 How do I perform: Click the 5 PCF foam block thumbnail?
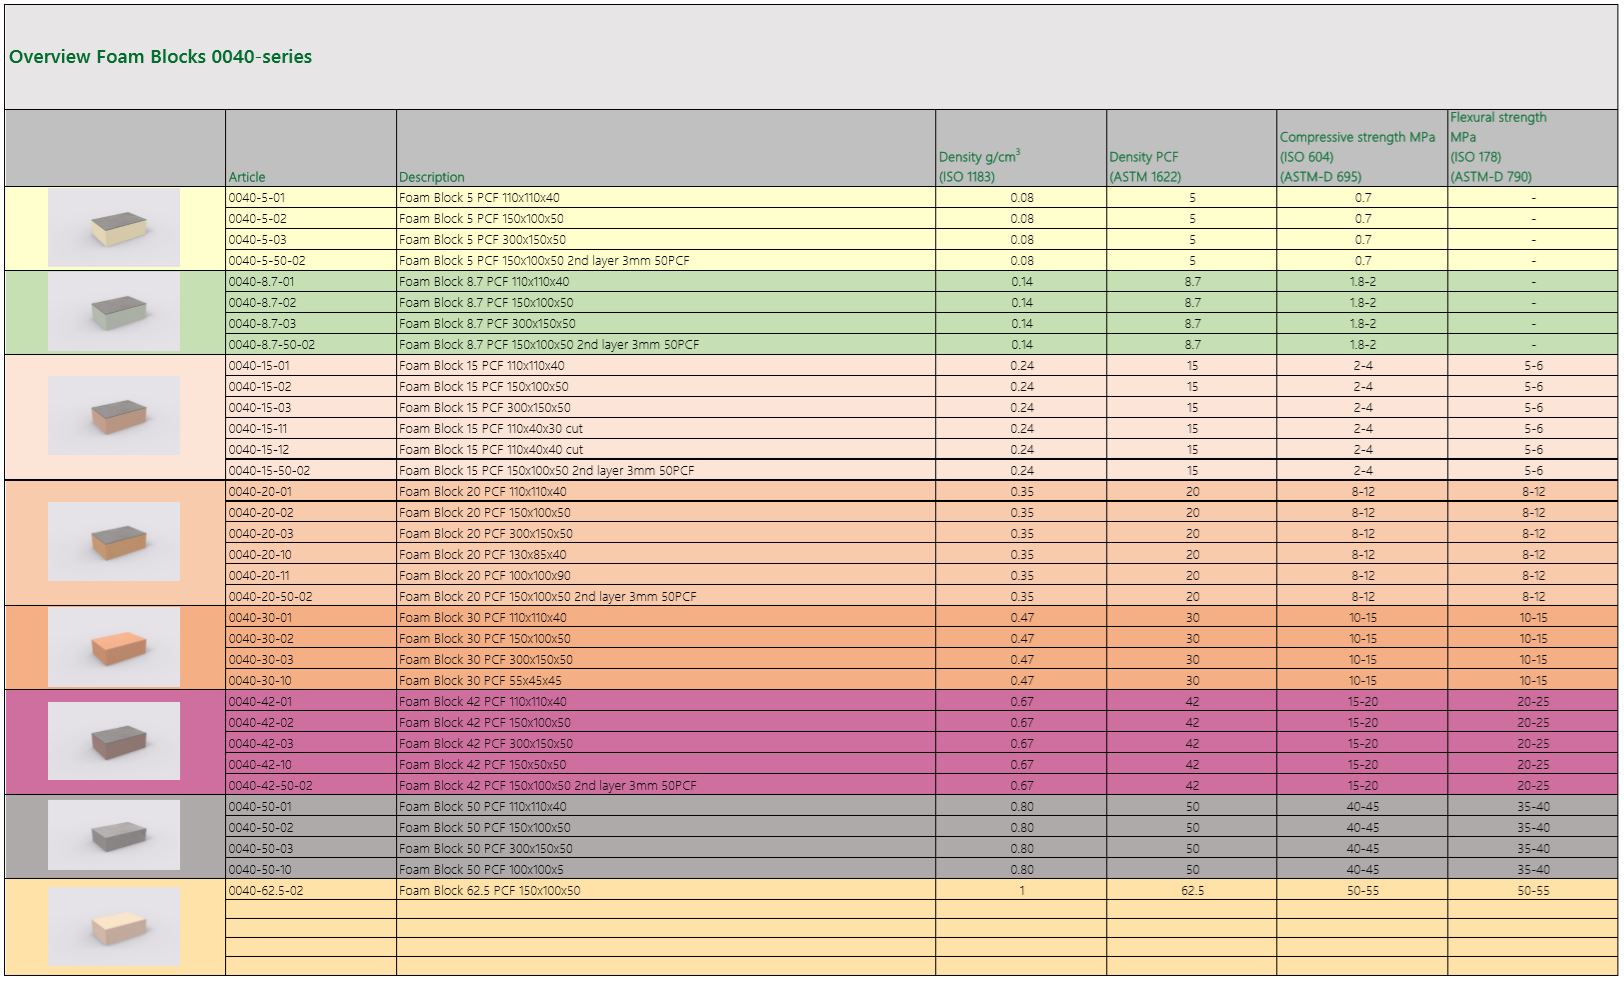(x=114, y=227)
